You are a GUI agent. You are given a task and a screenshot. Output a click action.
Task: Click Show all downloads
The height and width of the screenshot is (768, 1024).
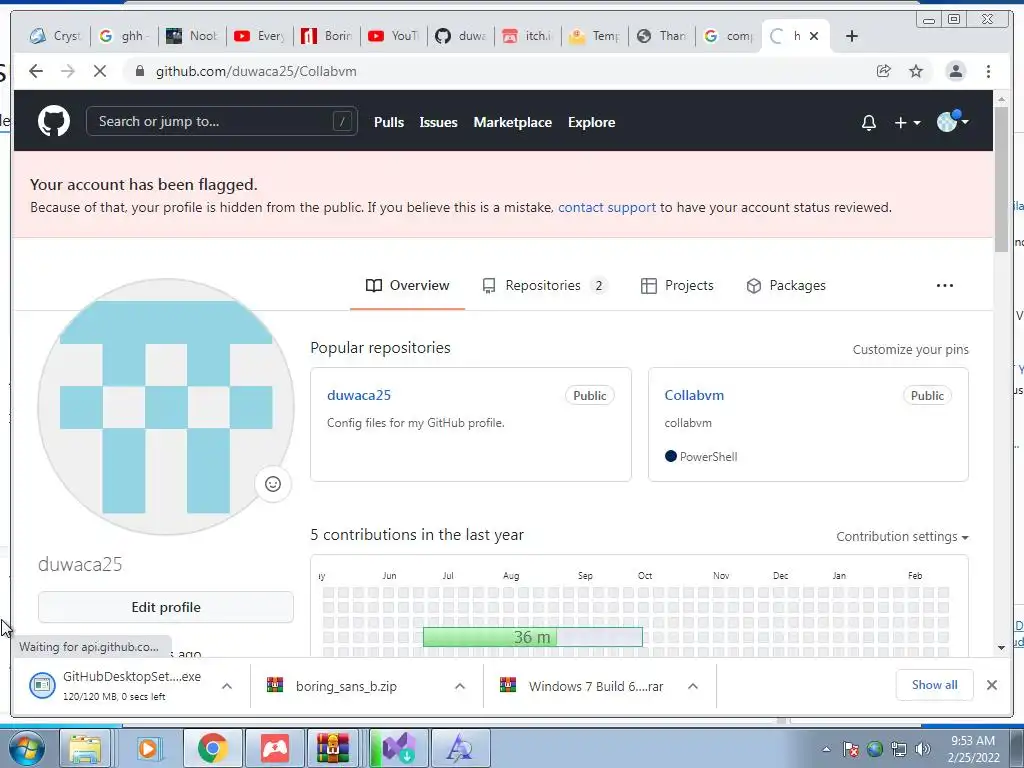tap(935, 684)
